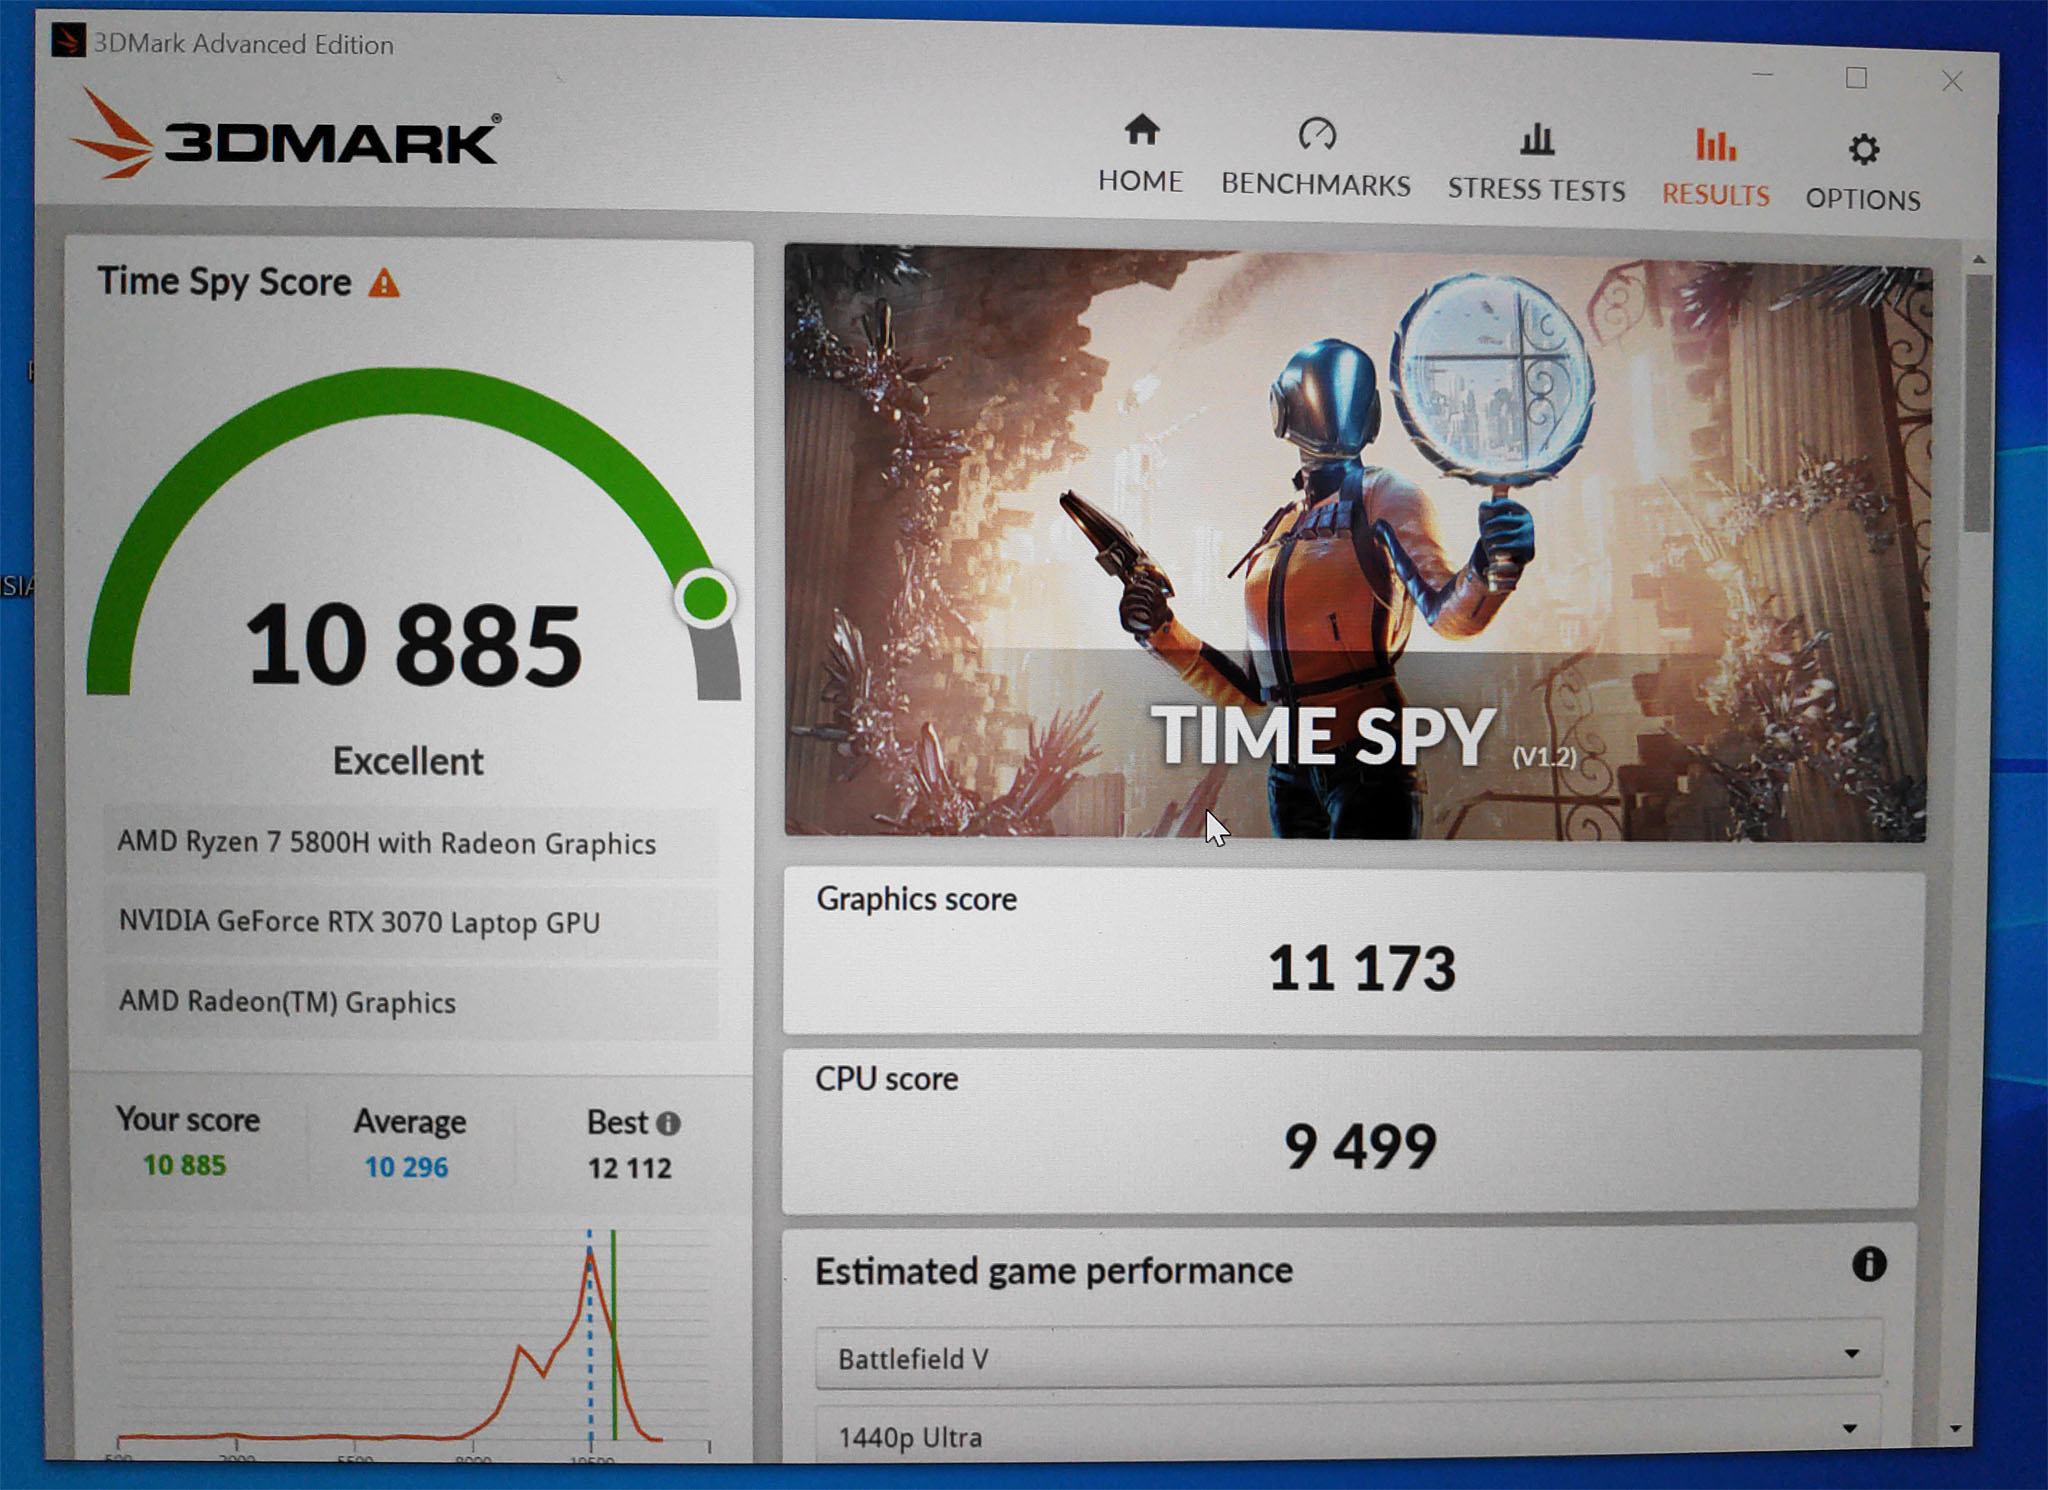Click the green gauge indicator knob
This screenshot has height=1490, width=2048.
tap(705, 599)
